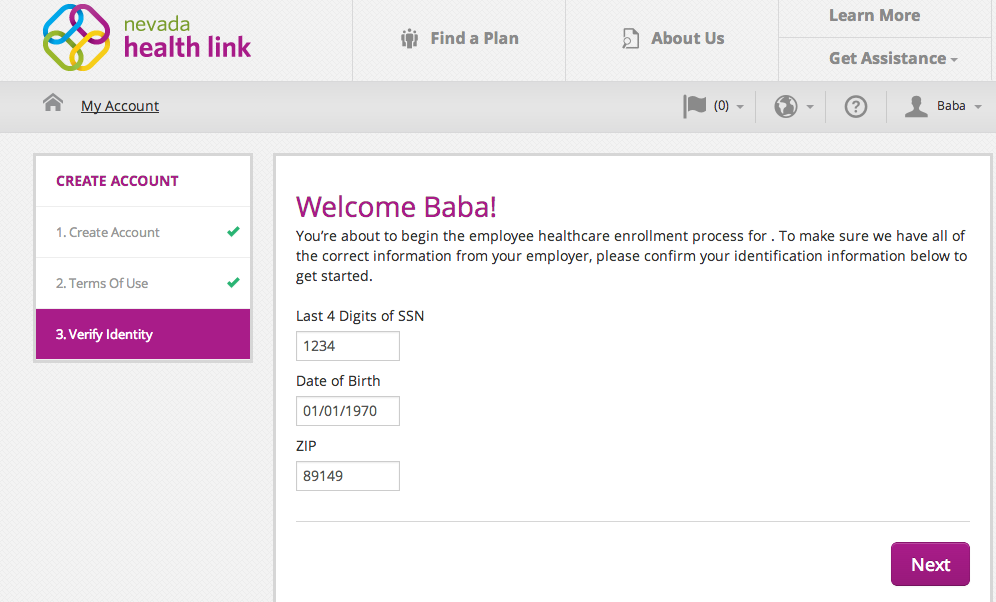The height and width of the screenshot is (602, 996).
Task: Expand the notifications (0) dropdown arrow
Action: click(740, 107)
